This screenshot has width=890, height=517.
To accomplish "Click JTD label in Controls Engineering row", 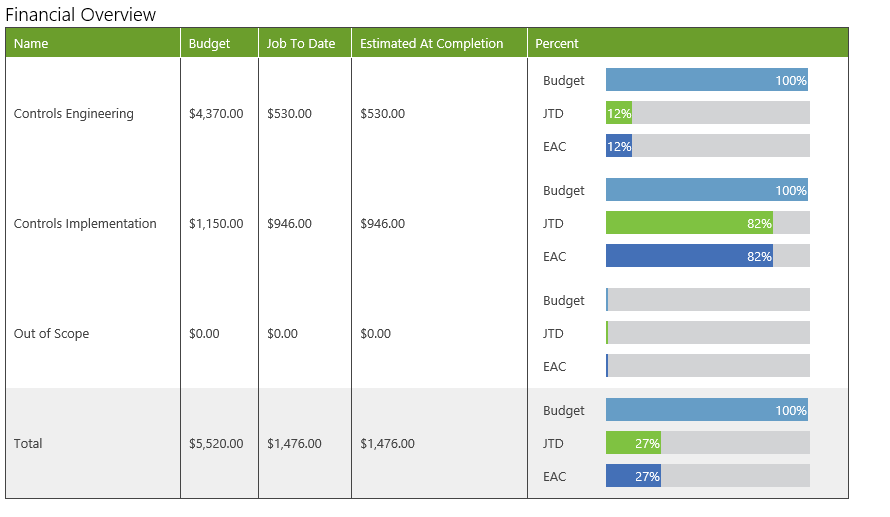I will [x=553, y=114].
